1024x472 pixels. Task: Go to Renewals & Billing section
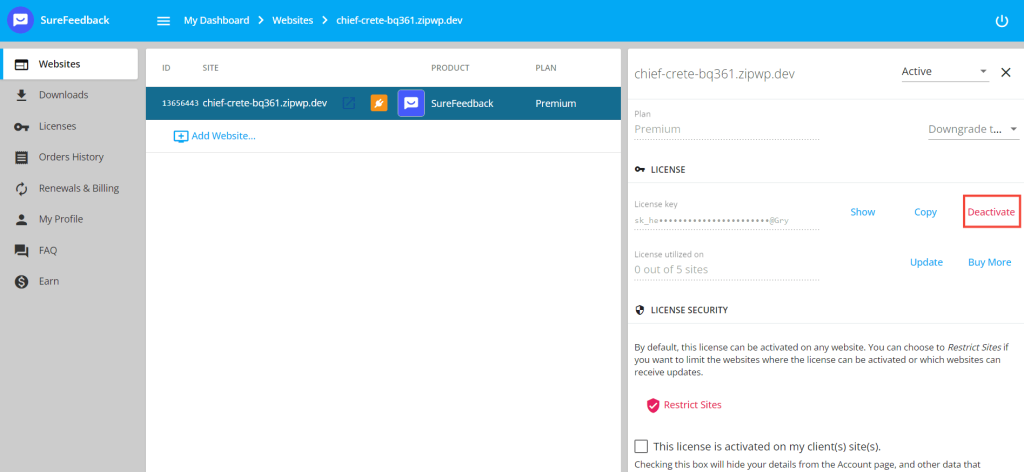coord(78,188)
